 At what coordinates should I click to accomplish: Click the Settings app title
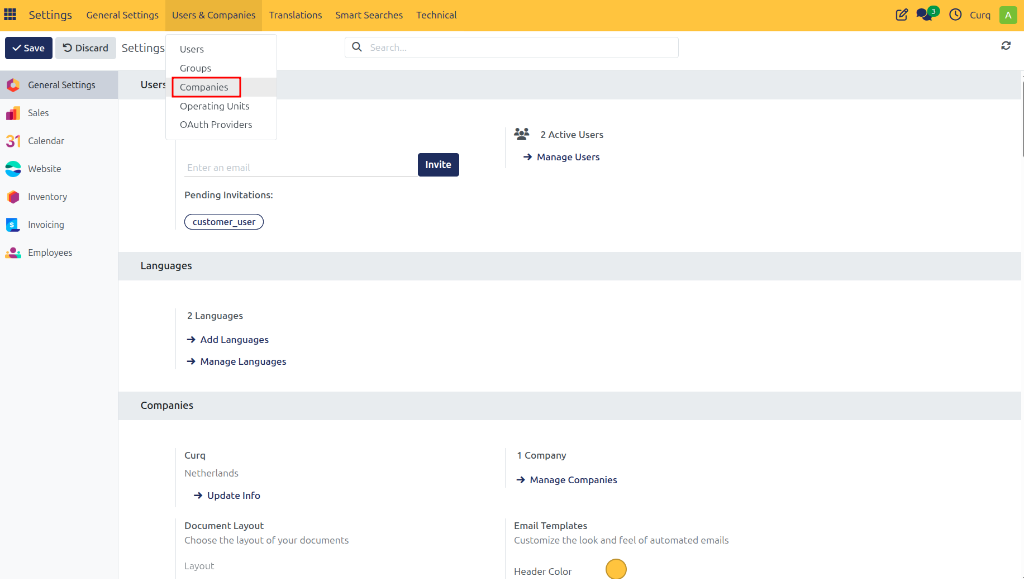pyautogui.click(x=50, y=14)
